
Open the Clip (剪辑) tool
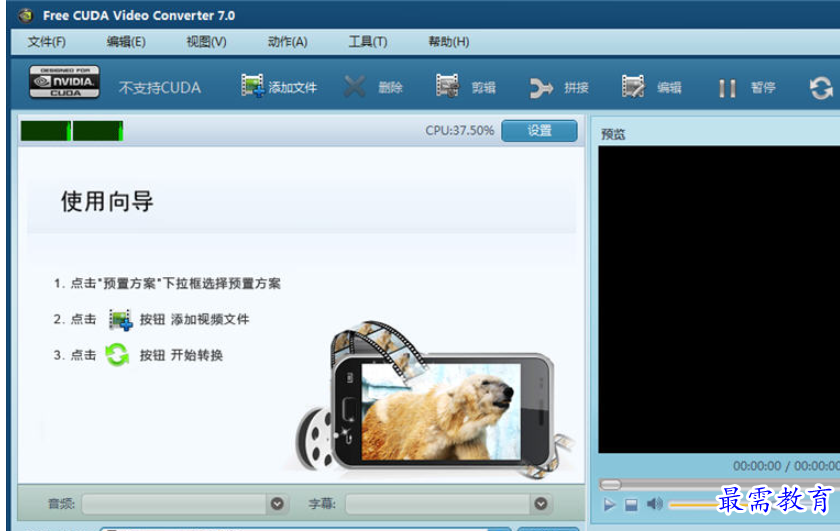click(x=465, y=86)
